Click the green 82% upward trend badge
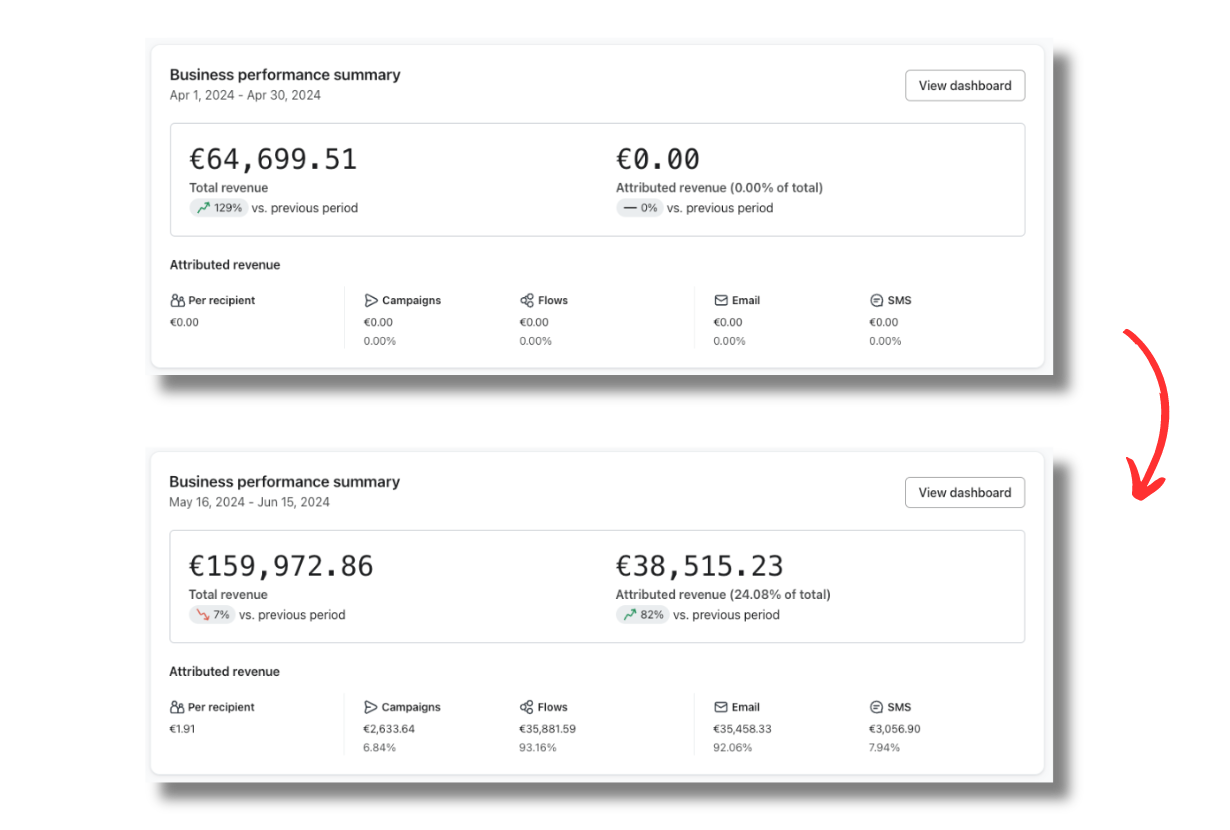This screenshot has width=1230, height=830. tap(642, 615)
